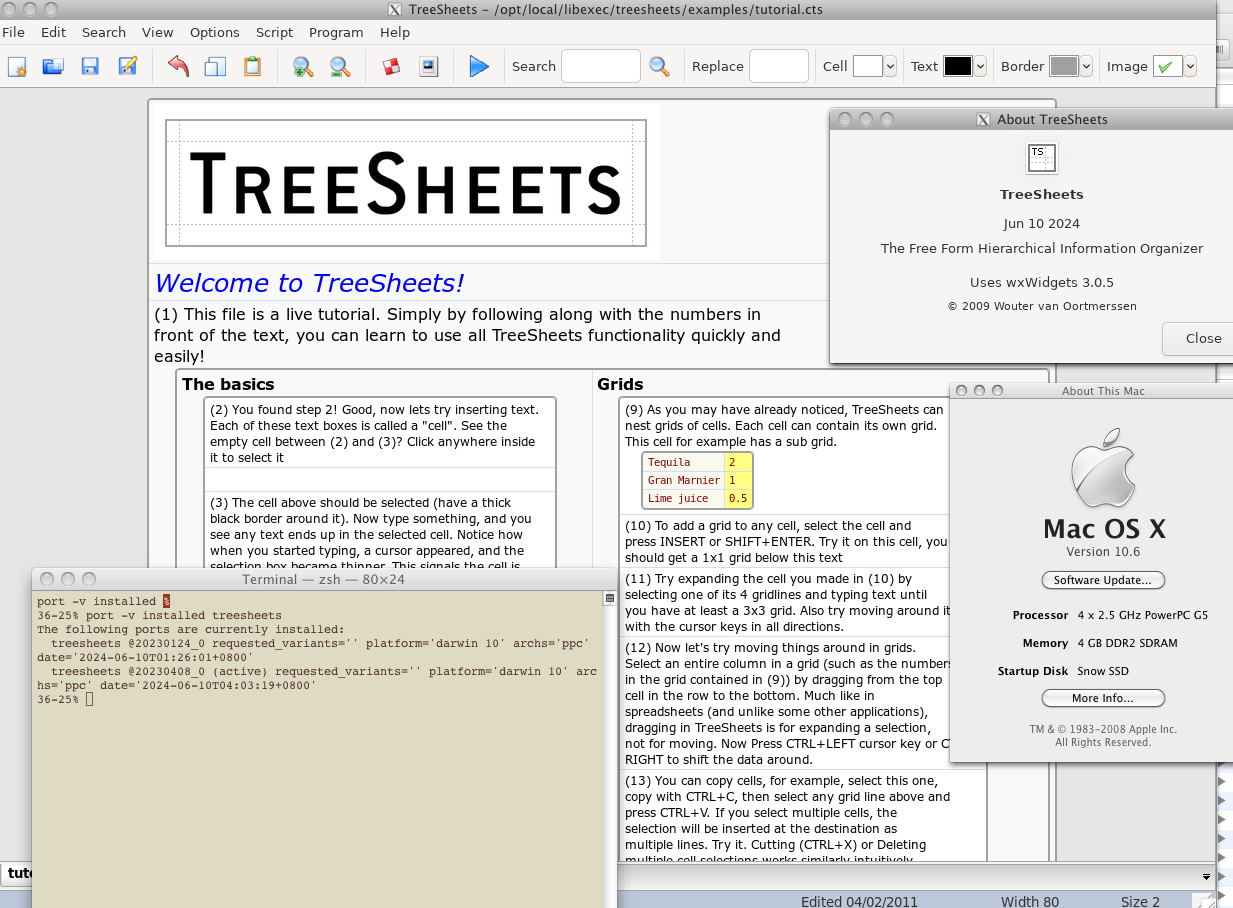Click the Terminal prompt cursor line
Viewport: 1233px width, 908px height.
[64, 699]
